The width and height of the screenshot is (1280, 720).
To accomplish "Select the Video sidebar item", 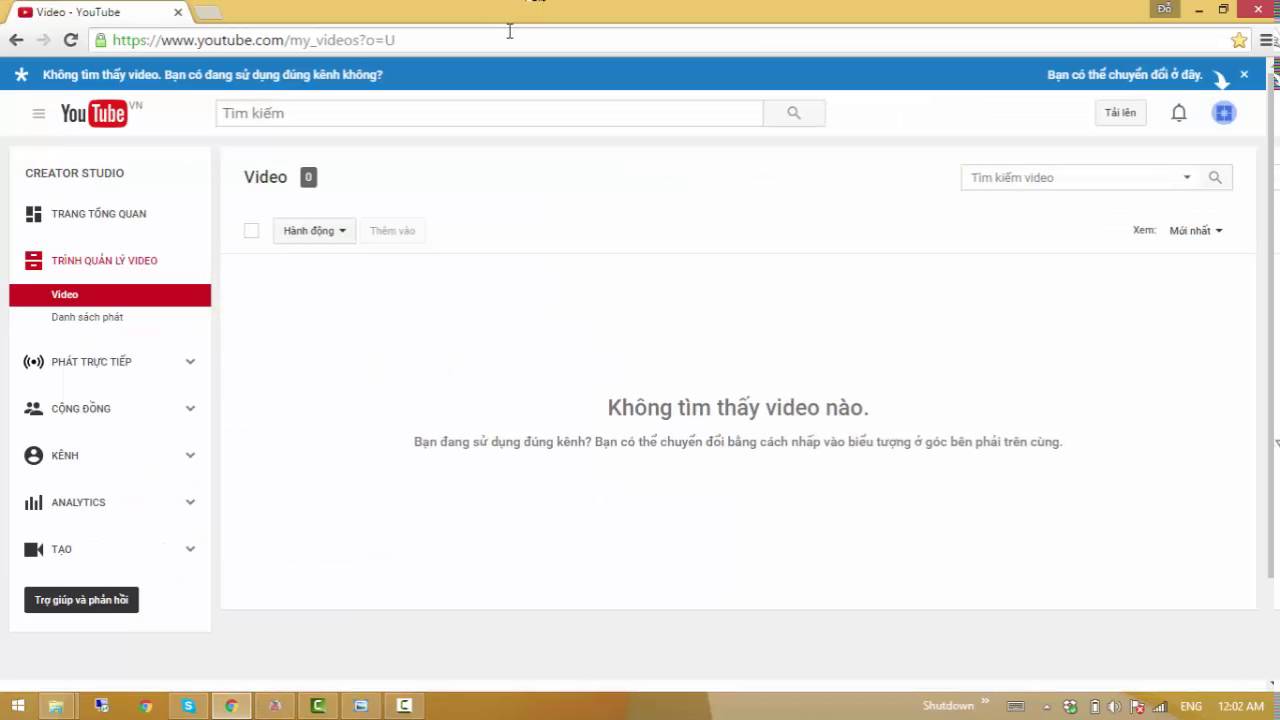I will (110, 295).
